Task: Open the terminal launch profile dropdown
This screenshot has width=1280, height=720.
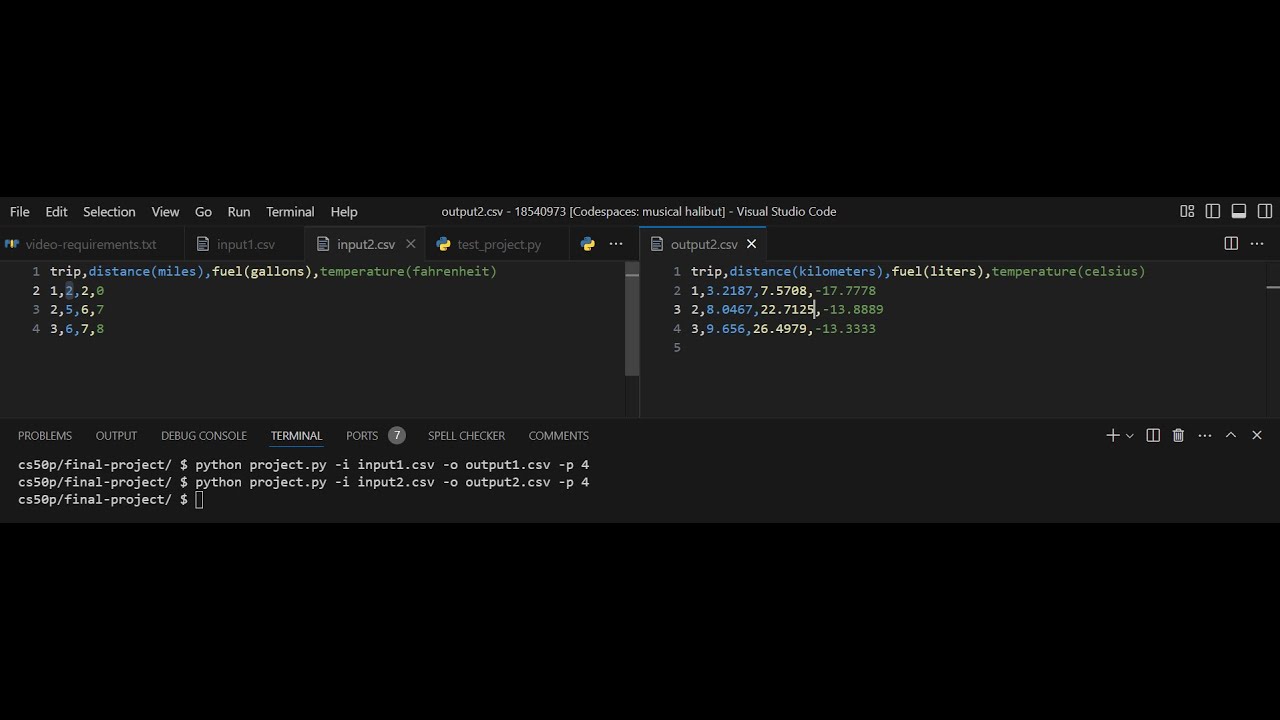Action: [1130, 435]
